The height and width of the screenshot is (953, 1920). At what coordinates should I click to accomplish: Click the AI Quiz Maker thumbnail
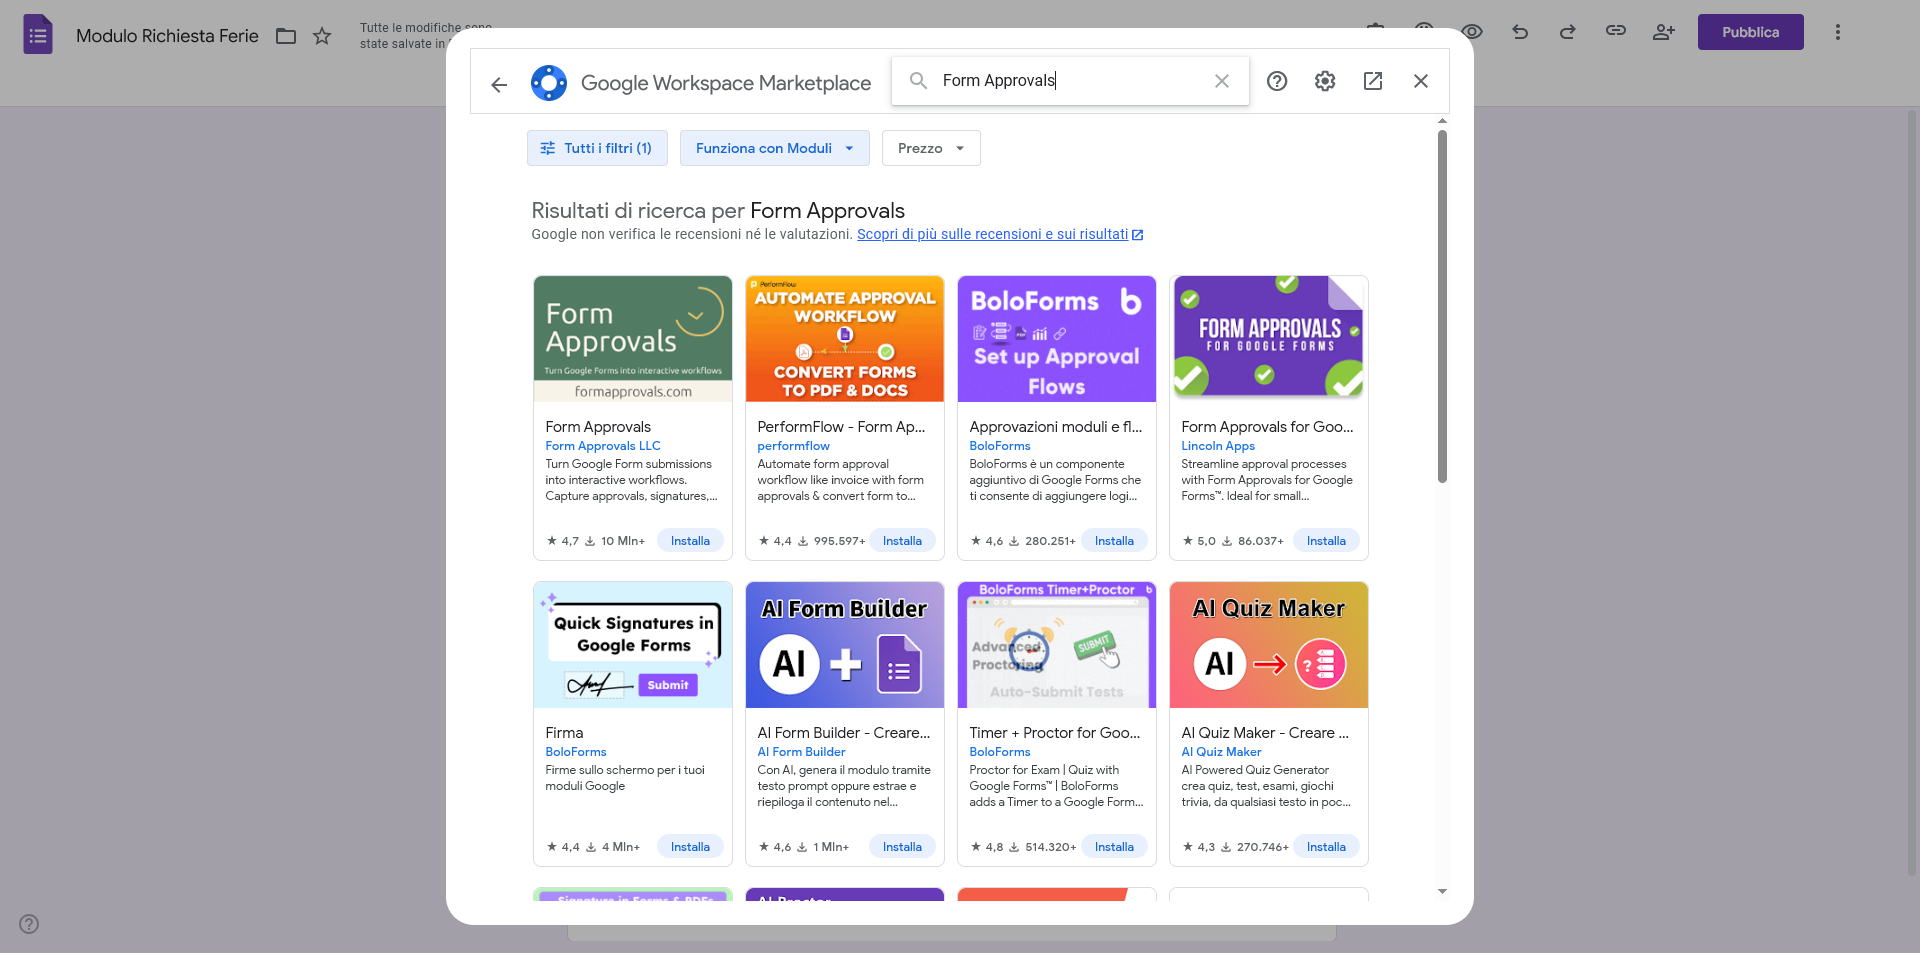1268,644
